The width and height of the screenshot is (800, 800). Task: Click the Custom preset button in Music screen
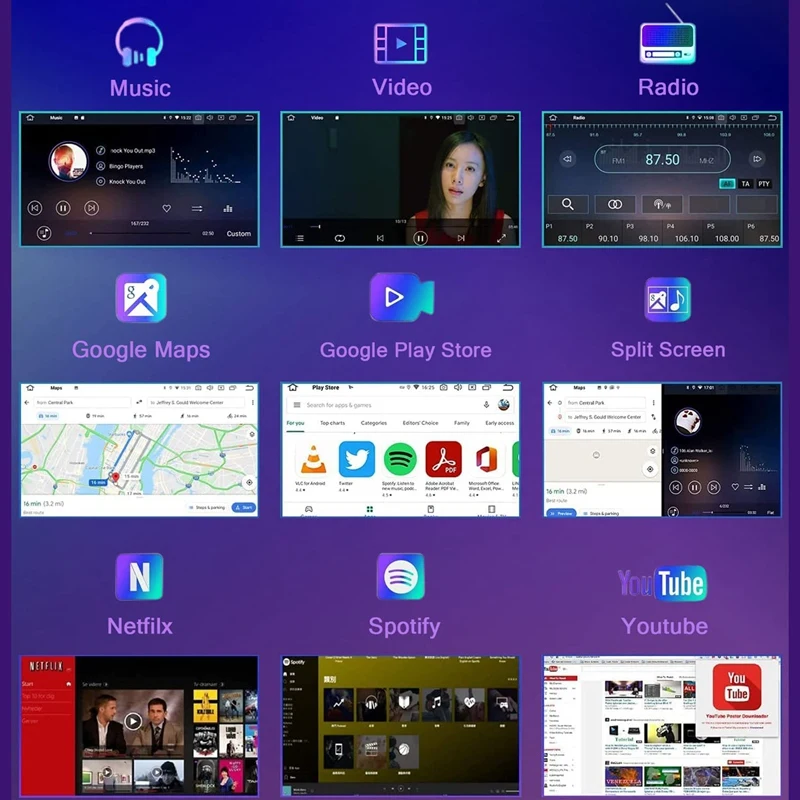coord(238,234)
